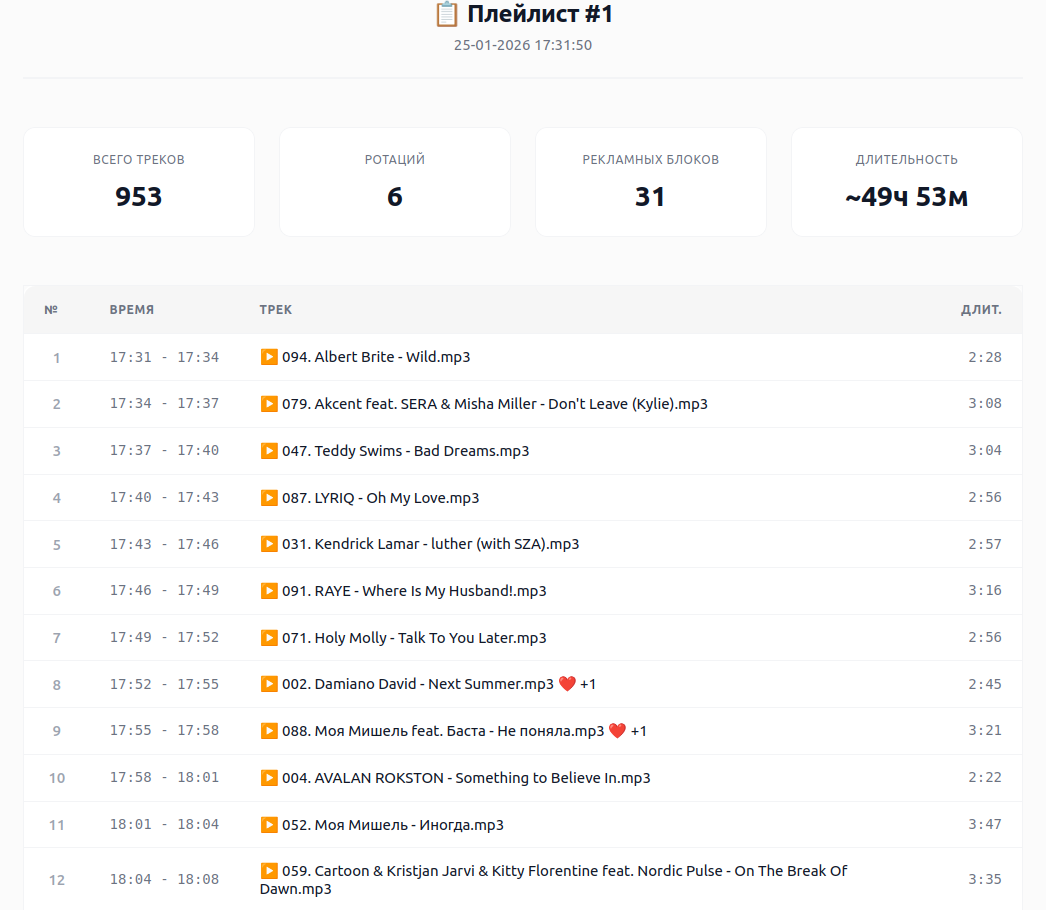Play Cartoon & Kristjan Jarvi track

pos(269,871)
